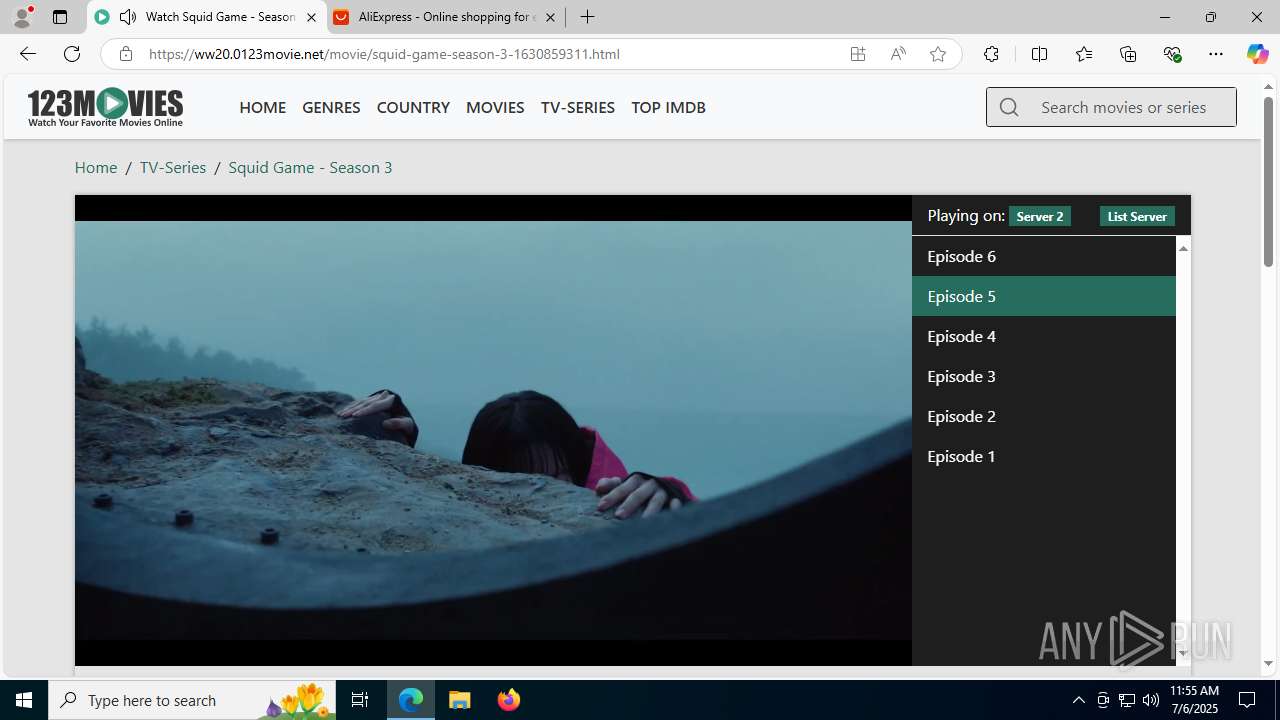The image size is (1280, 720).
Task: Show hidden system tray icons
Action: coord(1078,700)
